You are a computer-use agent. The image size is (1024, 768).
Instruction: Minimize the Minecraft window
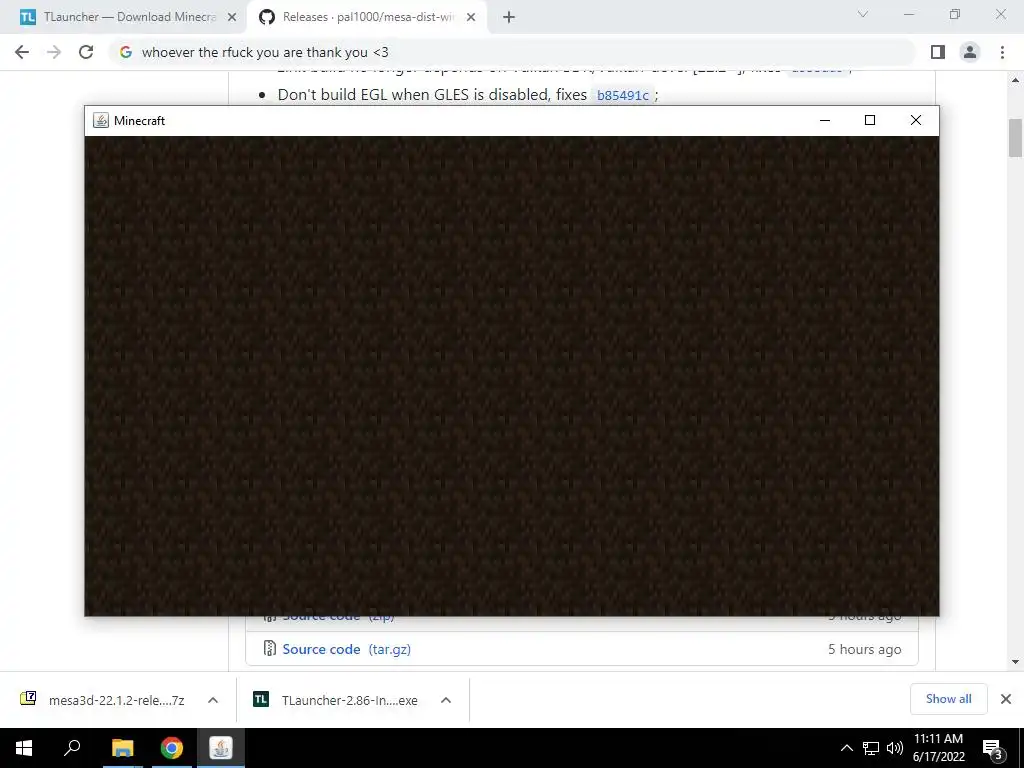click(x=825, y=120)
